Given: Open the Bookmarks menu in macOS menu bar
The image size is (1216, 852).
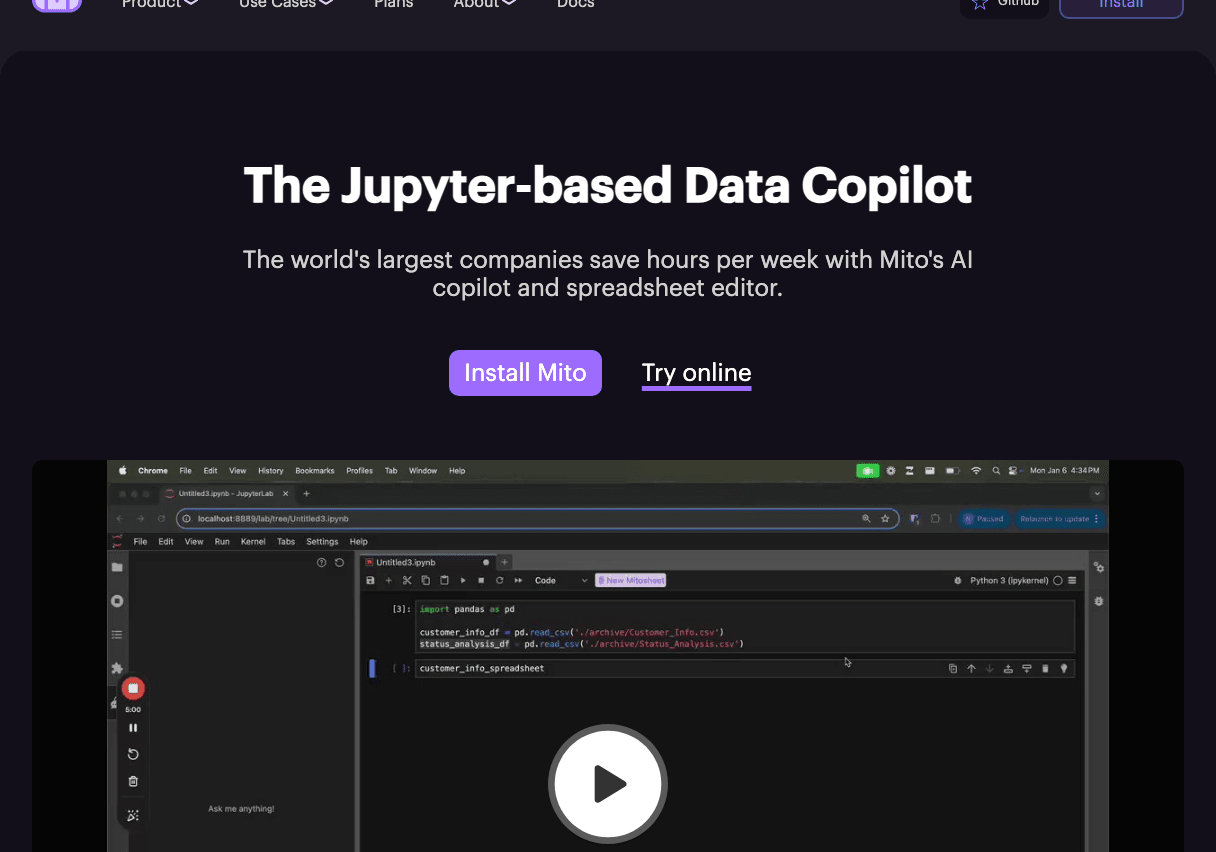Looking at the screenshot, I should click(x=315, y=470).
